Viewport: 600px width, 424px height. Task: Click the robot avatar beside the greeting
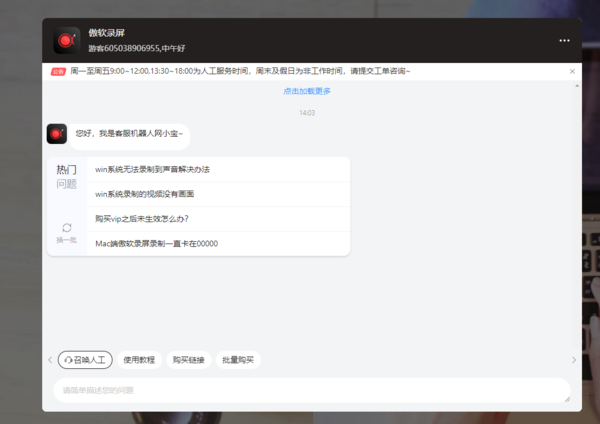pos(57,133)
